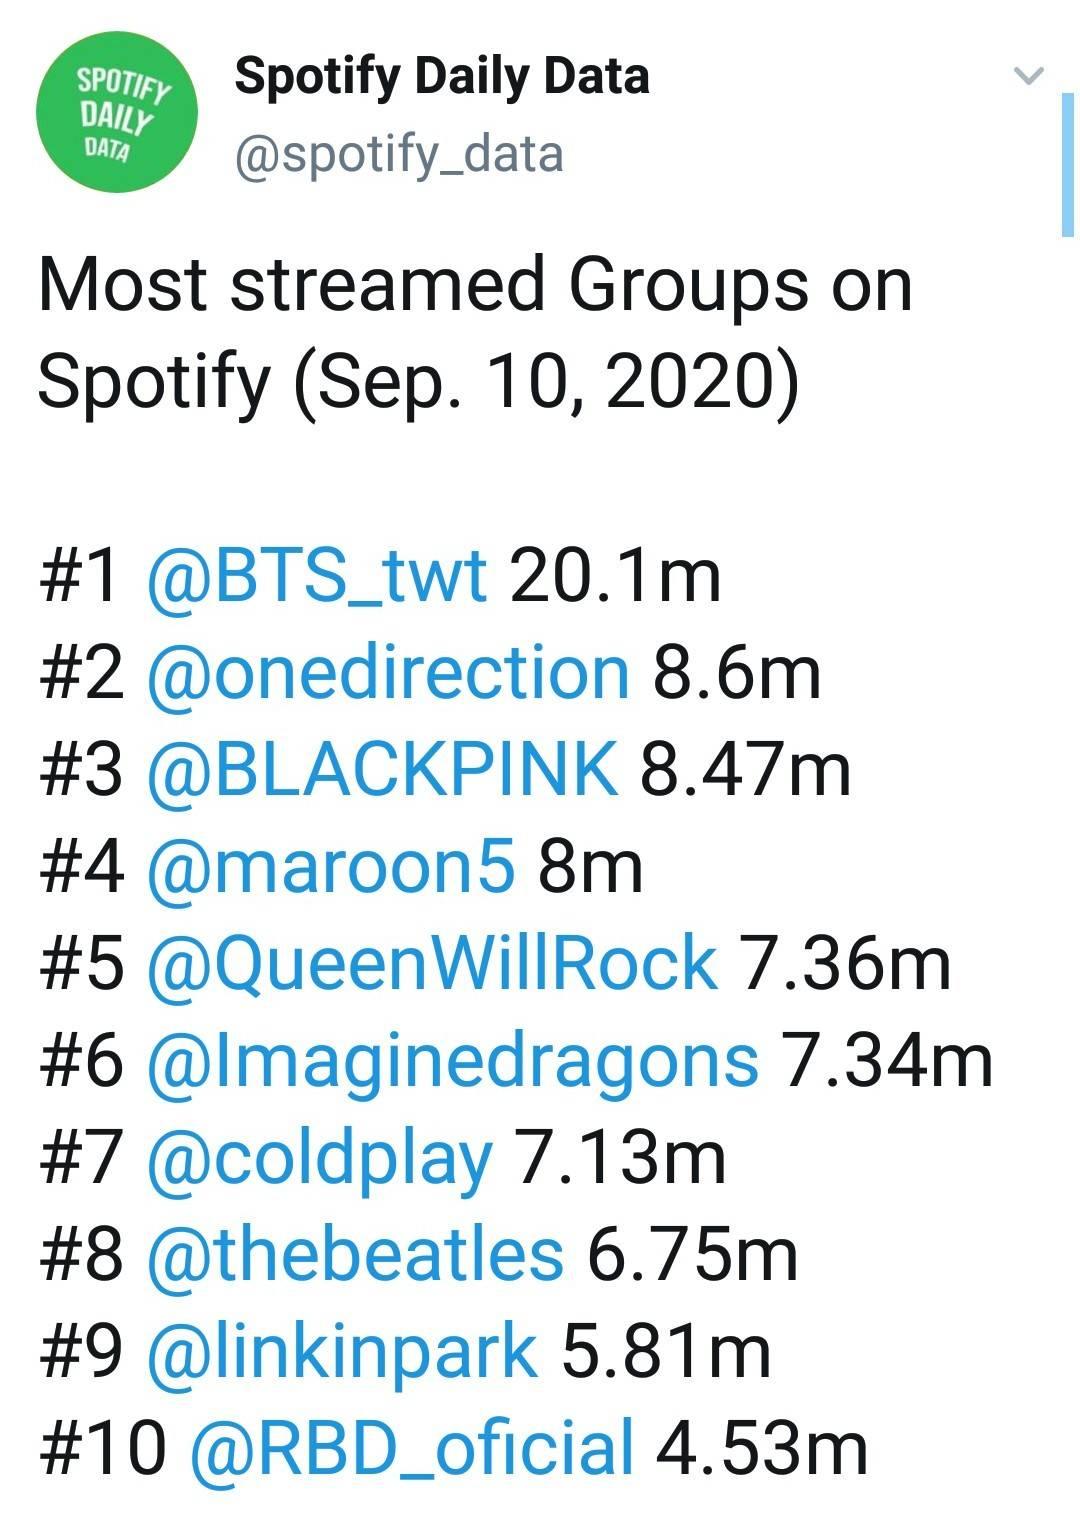
Task: Open the @Imaginedragons mention
Action: pyautogui.click(x=452, y=1061)
